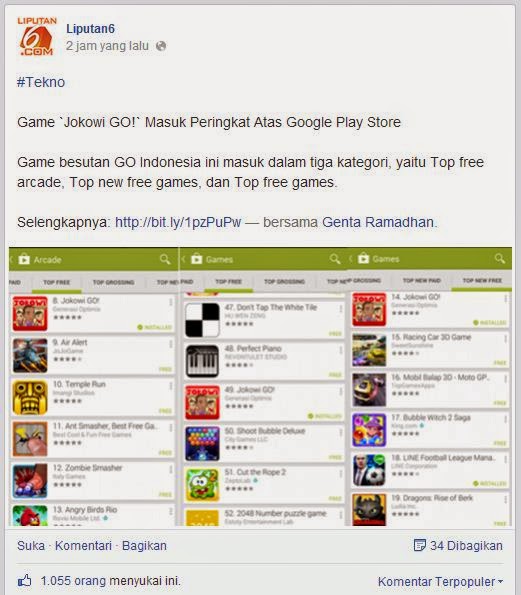The image size is (521, 595).
Task: Open Genta Ramadhan's tagged profile
Action: click(x=378, y=222)
